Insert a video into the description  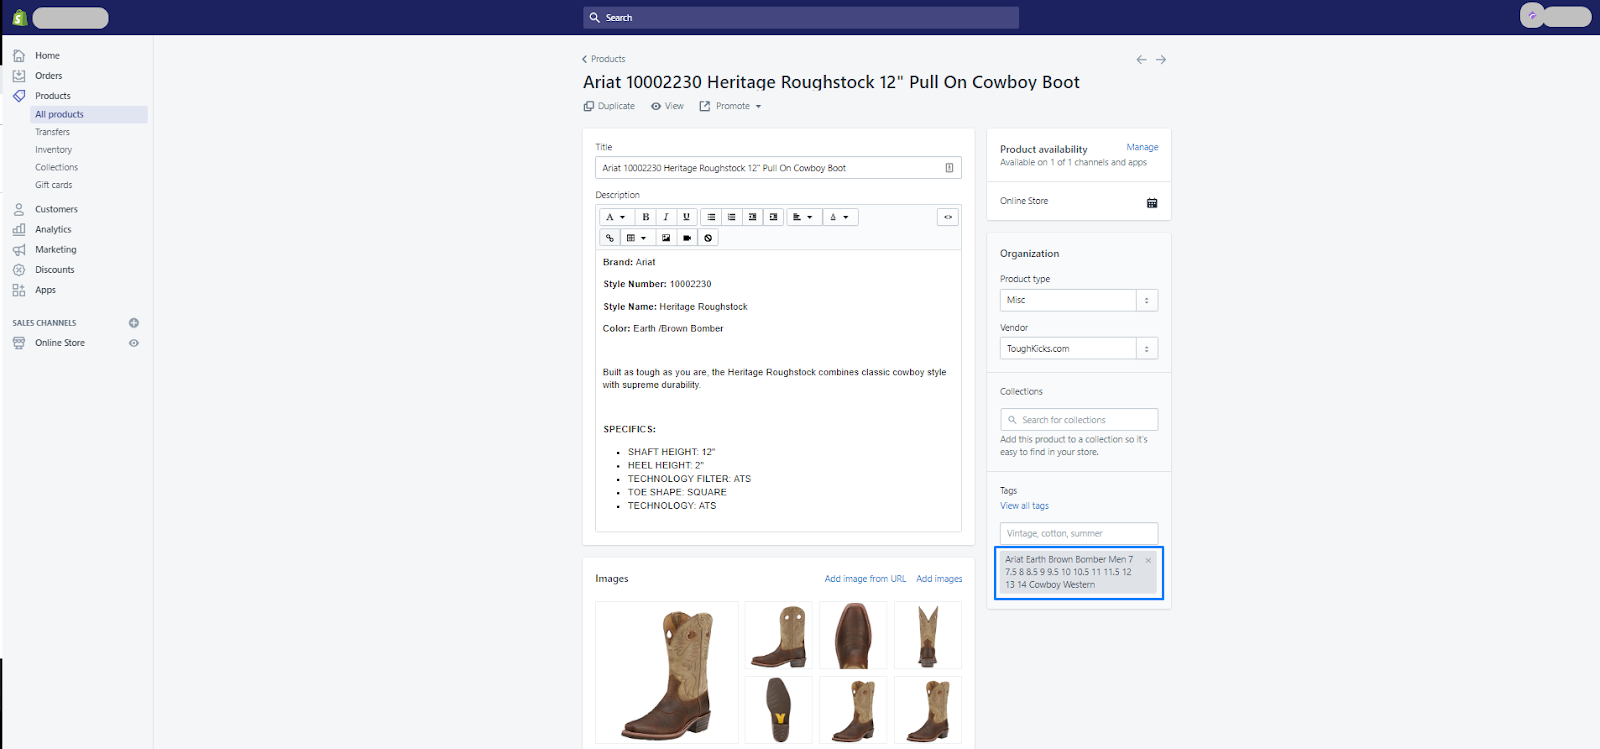[687, 238]
